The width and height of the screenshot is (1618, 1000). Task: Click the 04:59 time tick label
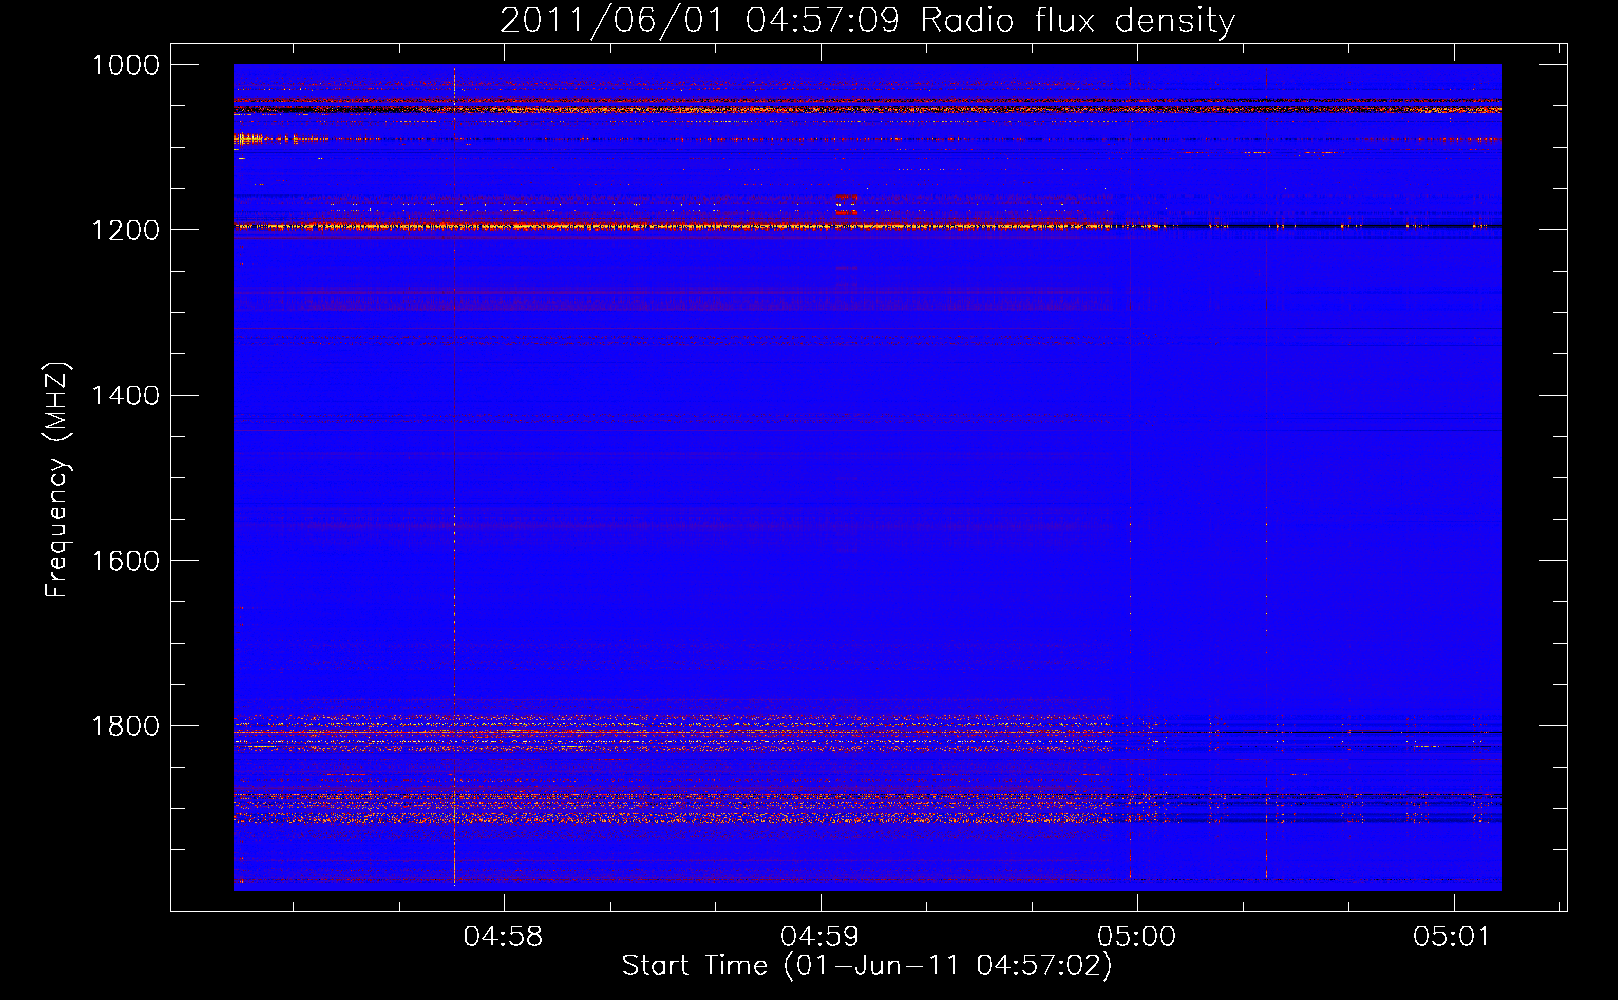click(x=820, y=937)
